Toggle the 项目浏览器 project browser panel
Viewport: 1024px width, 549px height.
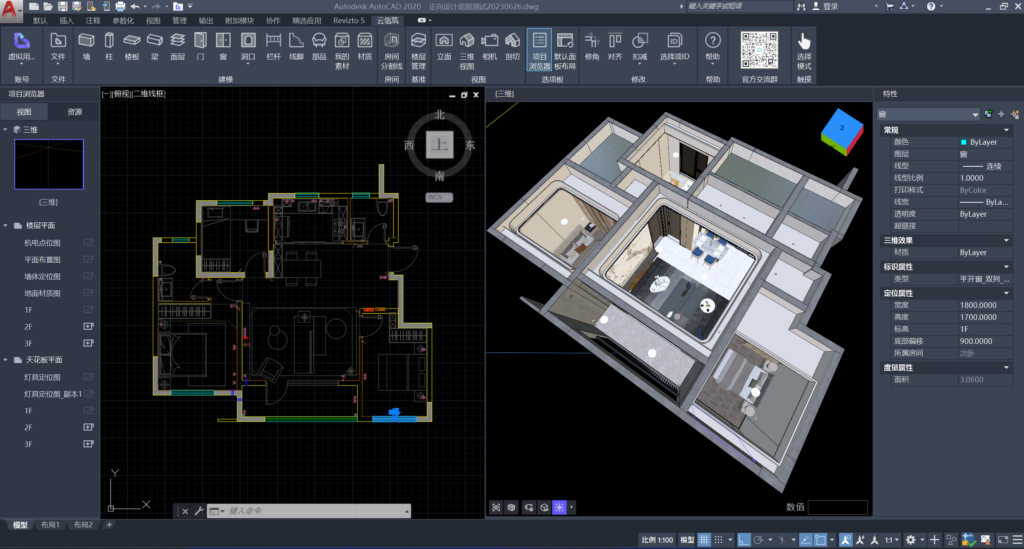[x=539, y=46]
